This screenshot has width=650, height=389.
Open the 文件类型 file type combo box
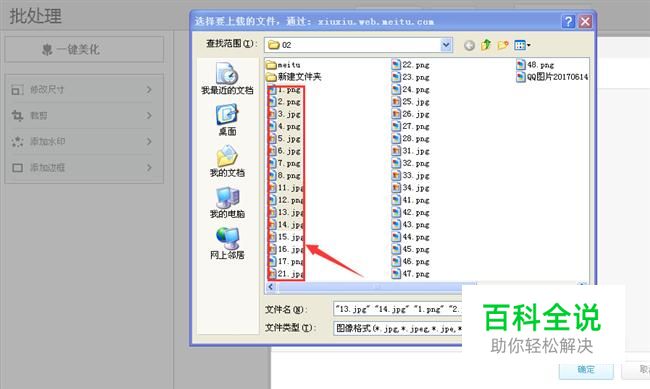(398, 328)
